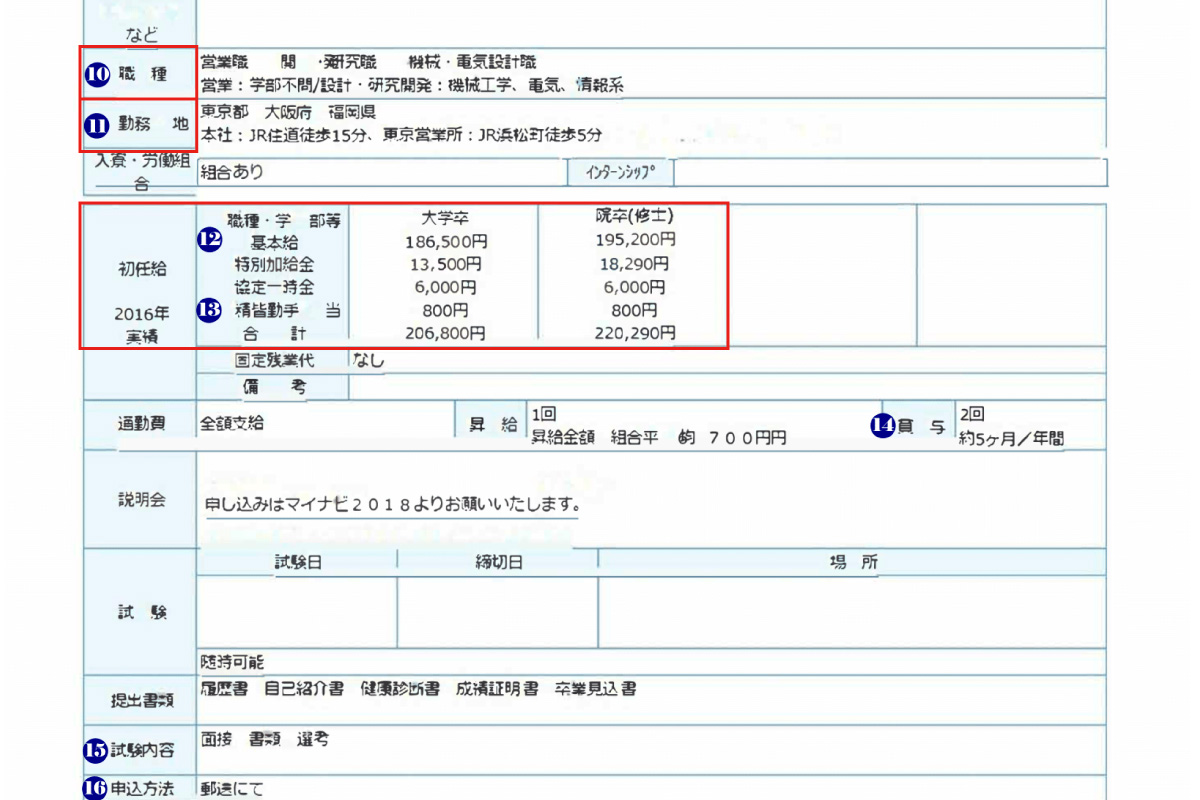Open the マイナビ2018 application text link
The image size is (1200, 800).
click(392, 505)
